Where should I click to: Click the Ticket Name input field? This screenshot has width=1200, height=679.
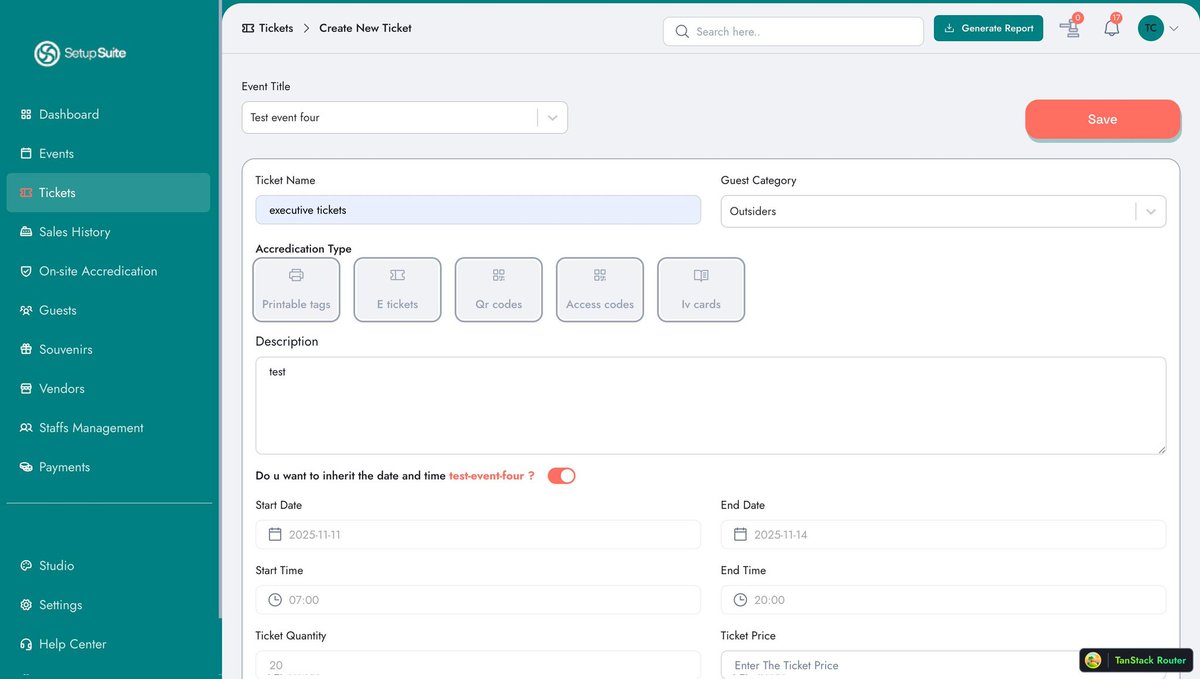click(478, 210)
